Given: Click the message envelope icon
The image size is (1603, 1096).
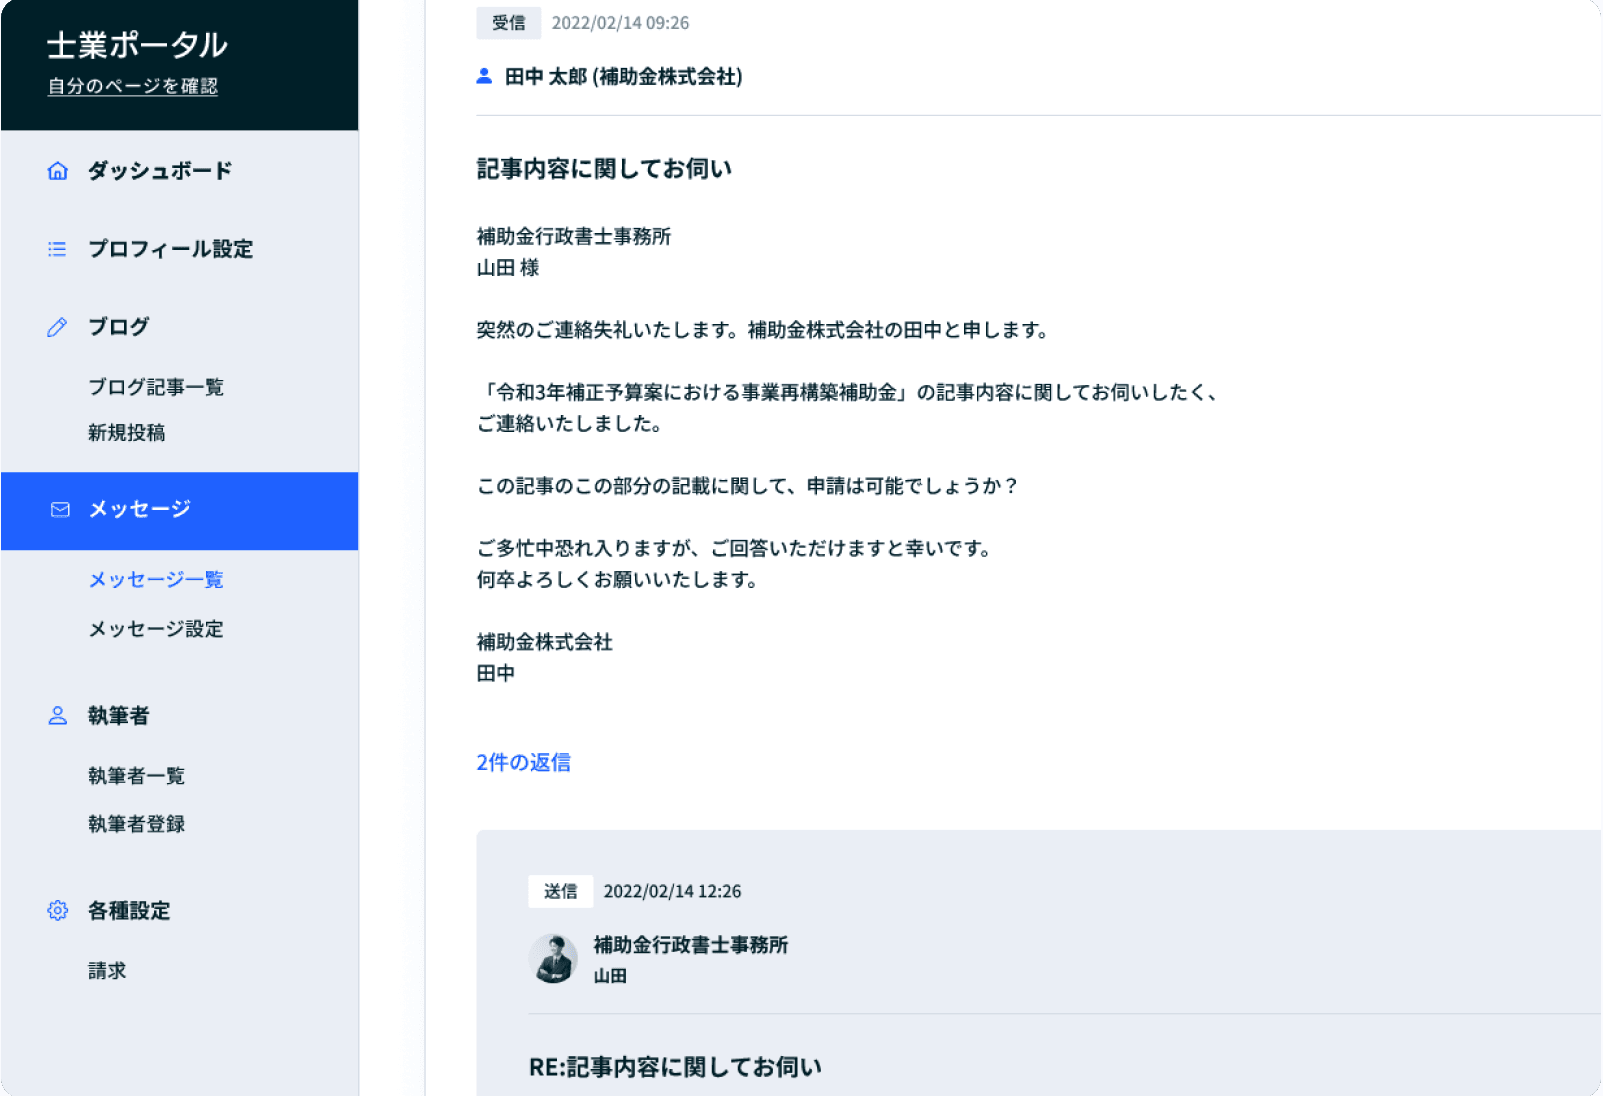Looking at the screenshot, I should coord(60,510).
